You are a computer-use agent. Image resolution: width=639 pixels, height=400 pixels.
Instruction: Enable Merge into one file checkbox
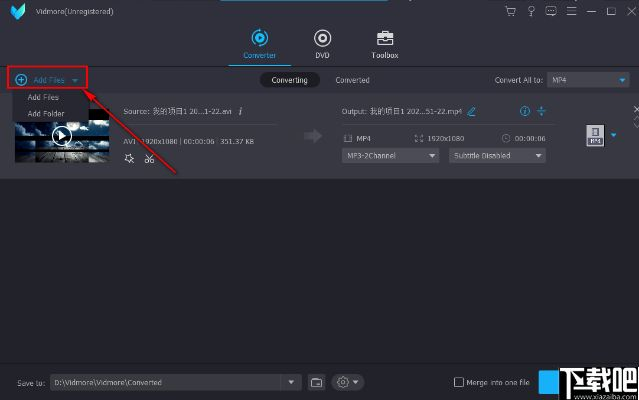pos(459,382)
